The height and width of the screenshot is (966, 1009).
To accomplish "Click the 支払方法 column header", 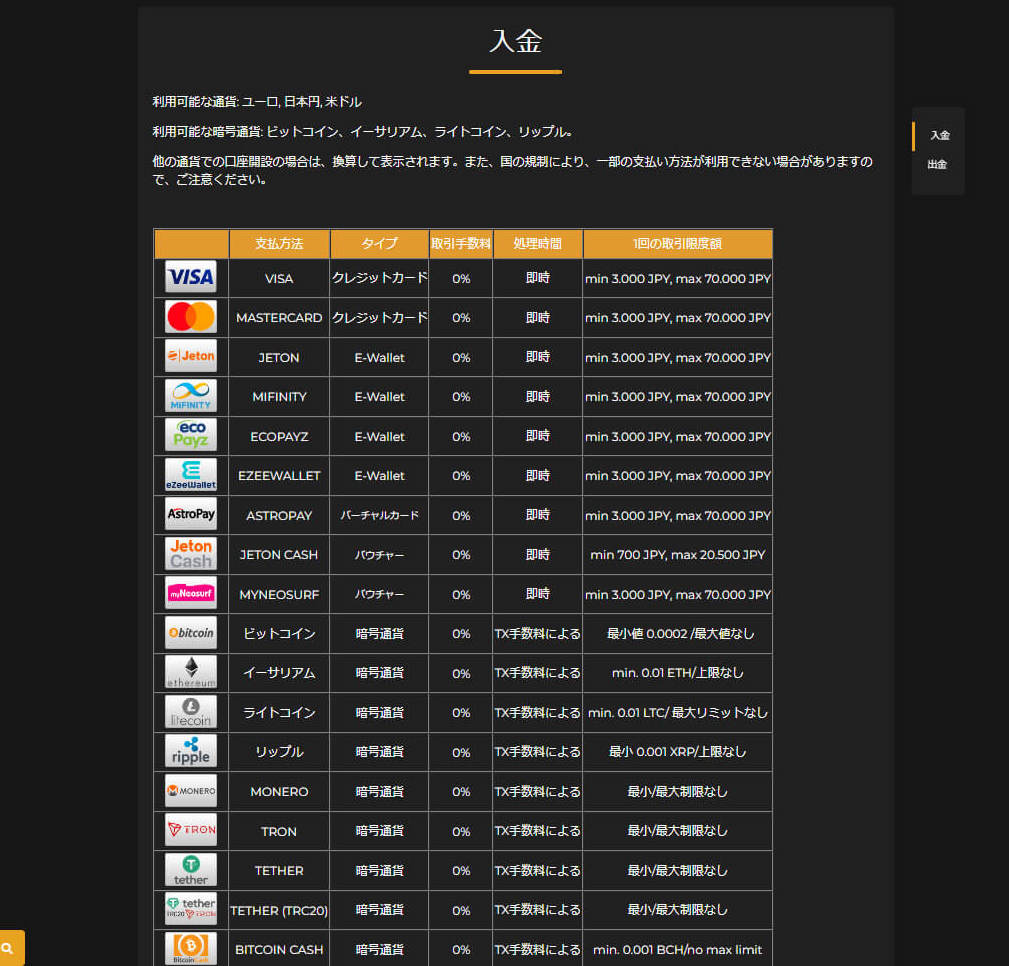I will [279, 243].
